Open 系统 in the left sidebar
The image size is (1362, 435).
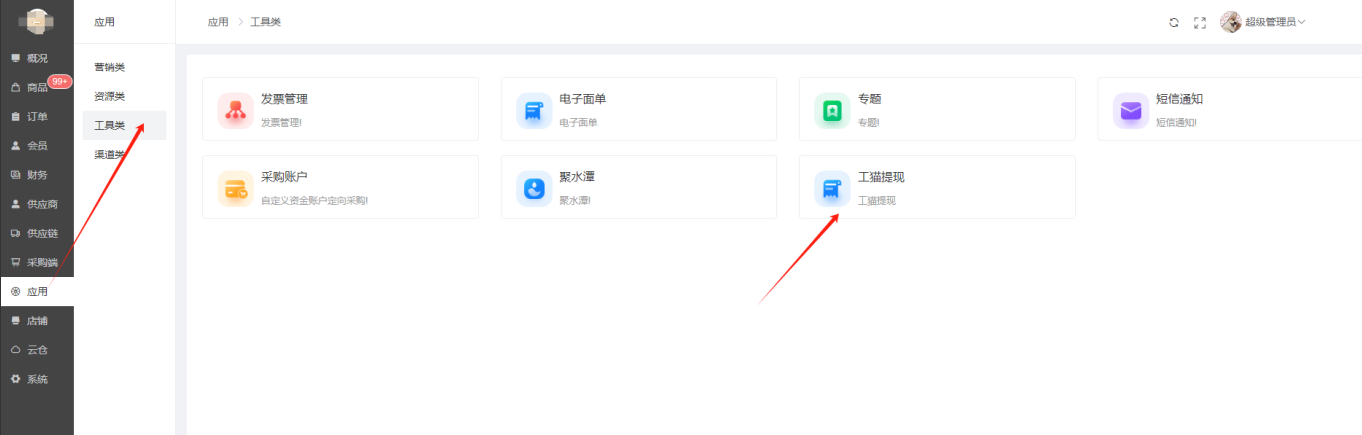(x=37, y=379)
